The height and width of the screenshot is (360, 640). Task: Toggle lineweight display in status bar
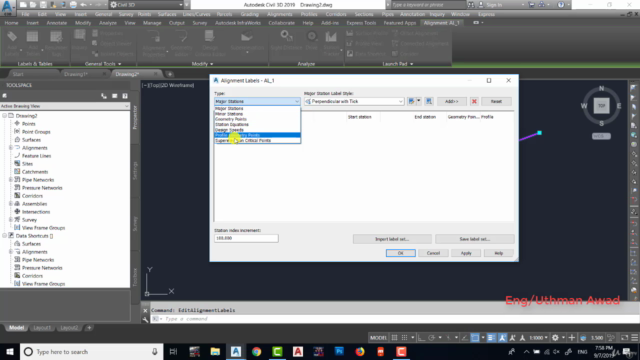tap(491, 338)
